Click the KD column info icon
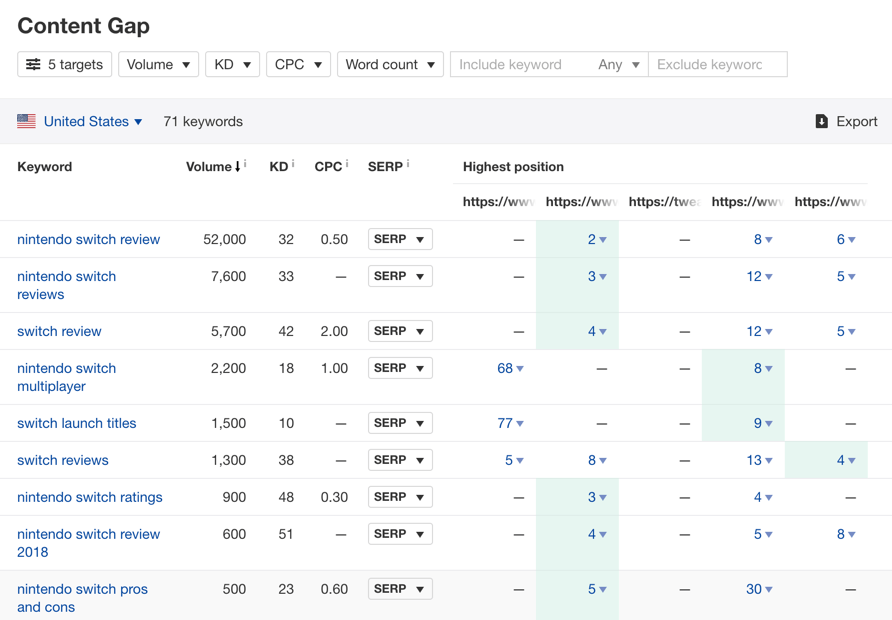892x620 pixels. 293,164
